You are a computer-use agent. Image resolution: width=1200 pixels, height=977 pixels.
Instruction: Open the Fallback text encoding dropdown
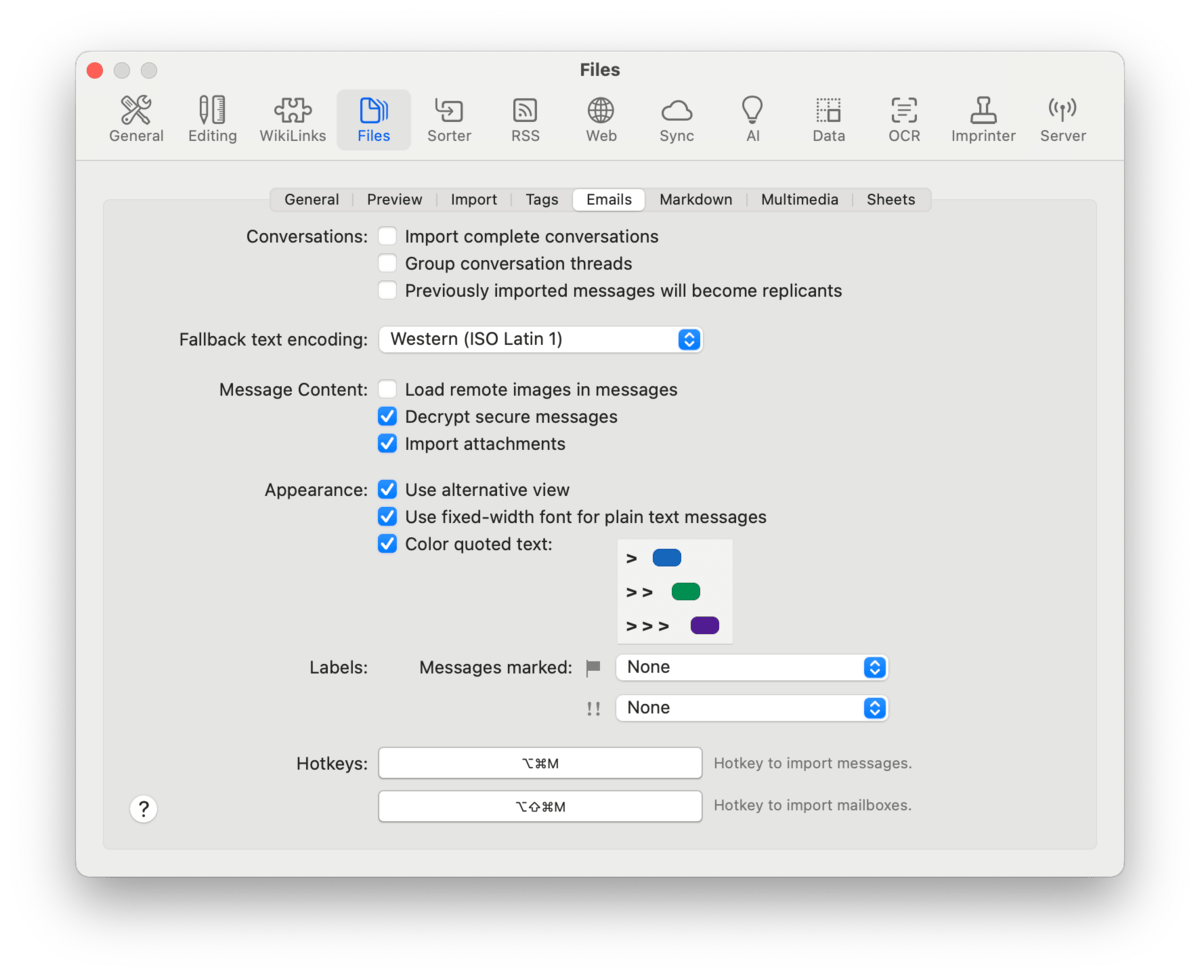[540, 340]
